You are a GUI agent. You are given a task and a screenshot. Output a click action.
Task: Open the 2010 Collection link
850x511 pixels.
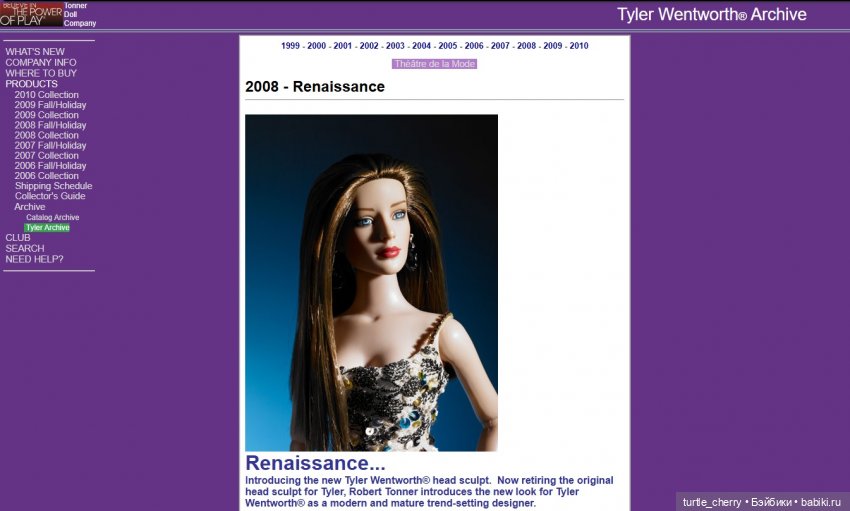47,94
